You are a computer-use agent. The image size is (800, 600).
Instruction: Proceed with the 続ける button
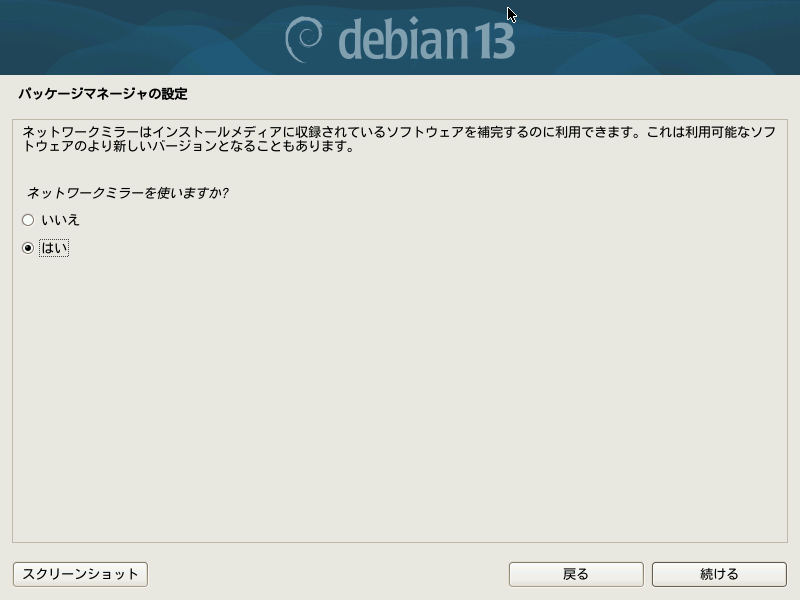pos(719,574)
